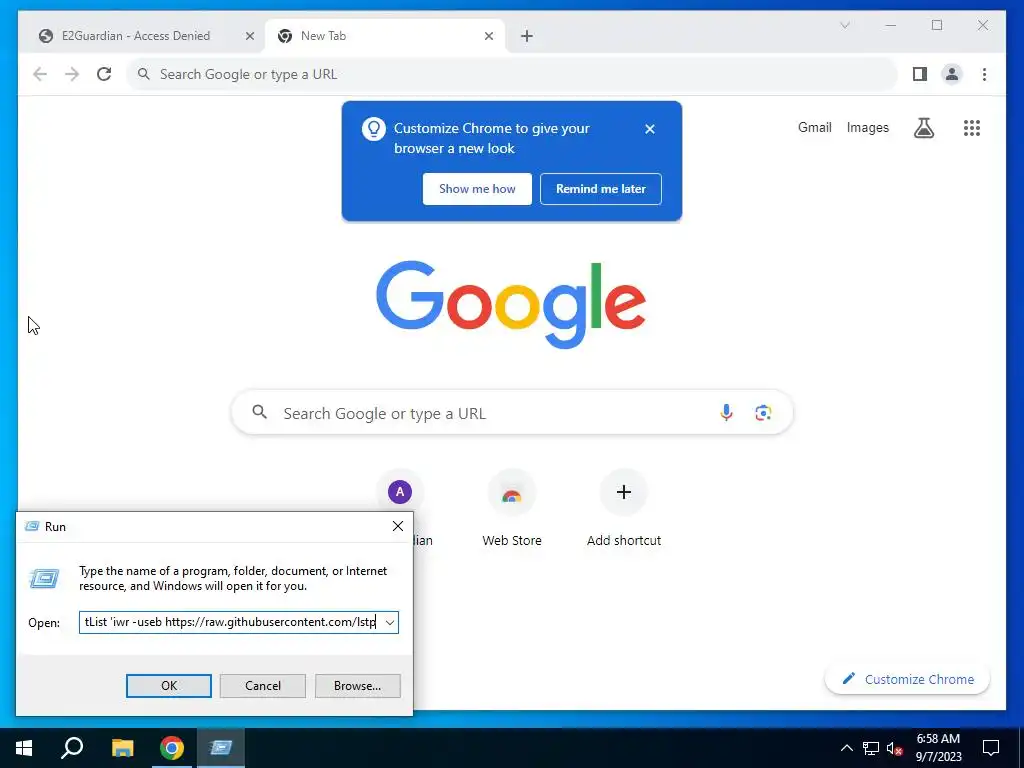
Task: Open the taskbar clock showing 6:58 AM
Action: (x=938, y=748)
